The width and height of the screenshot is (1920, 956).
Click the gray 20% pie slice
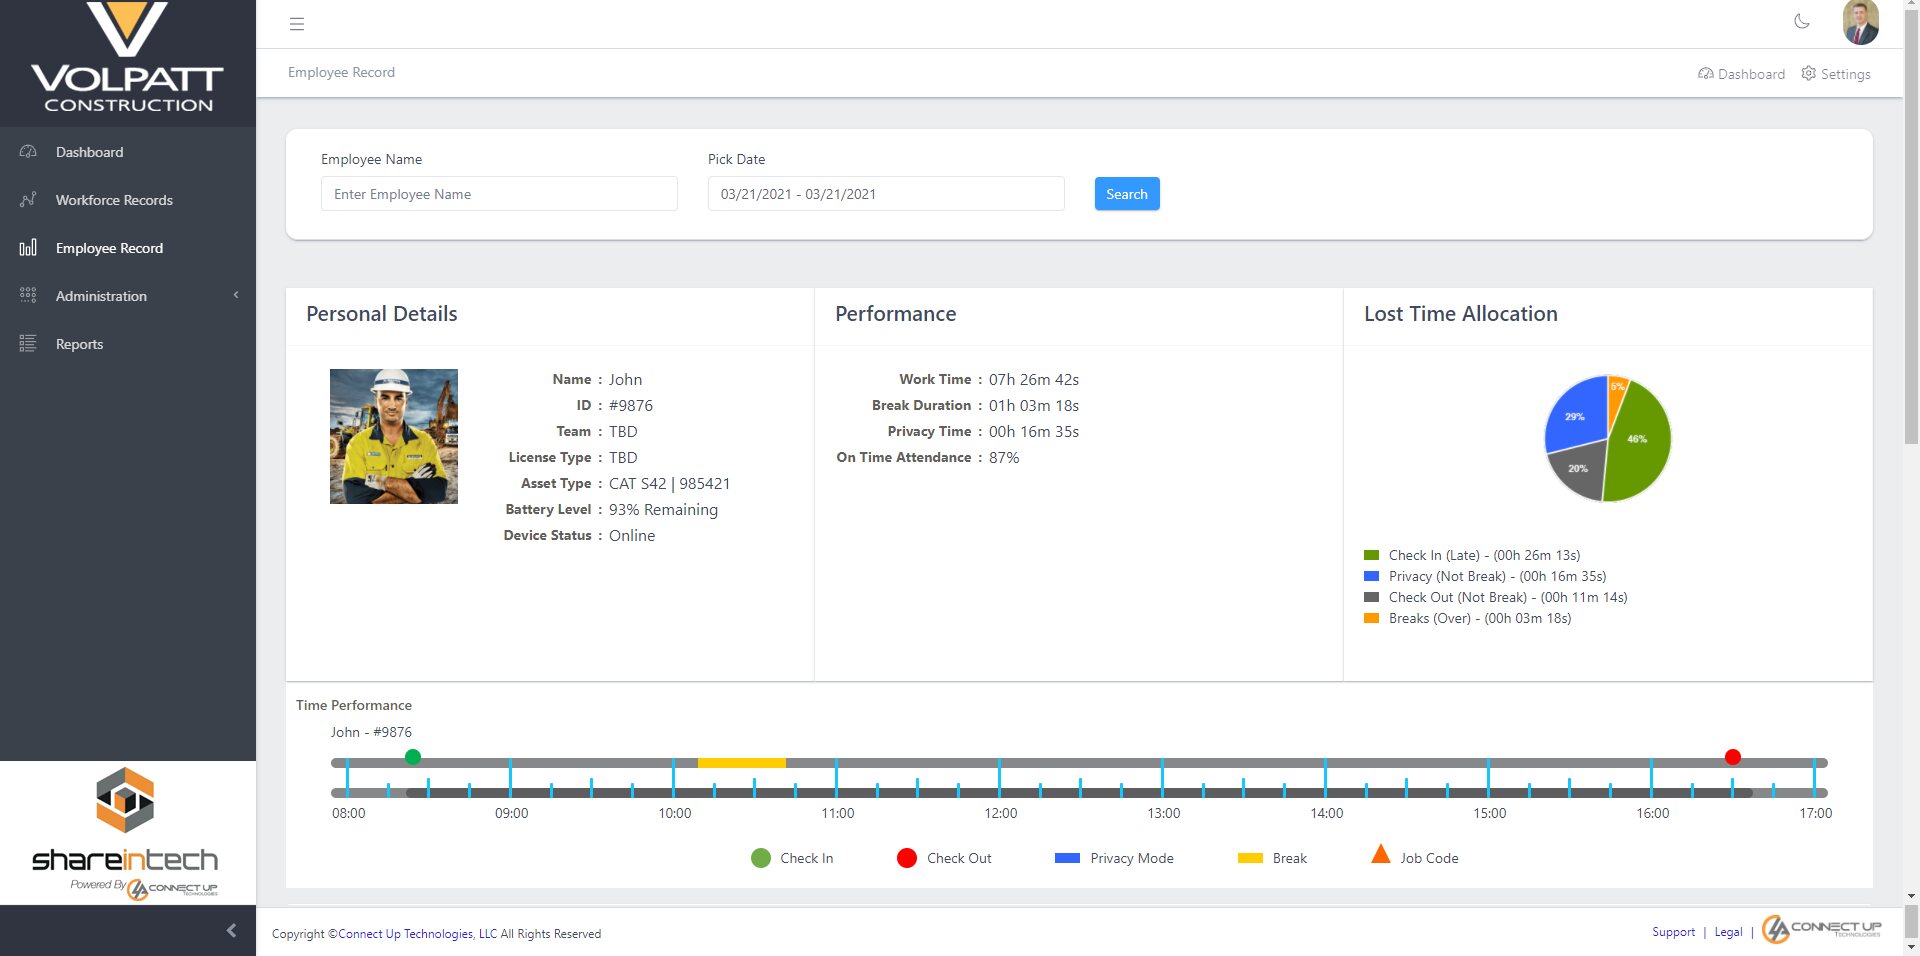1578,468
